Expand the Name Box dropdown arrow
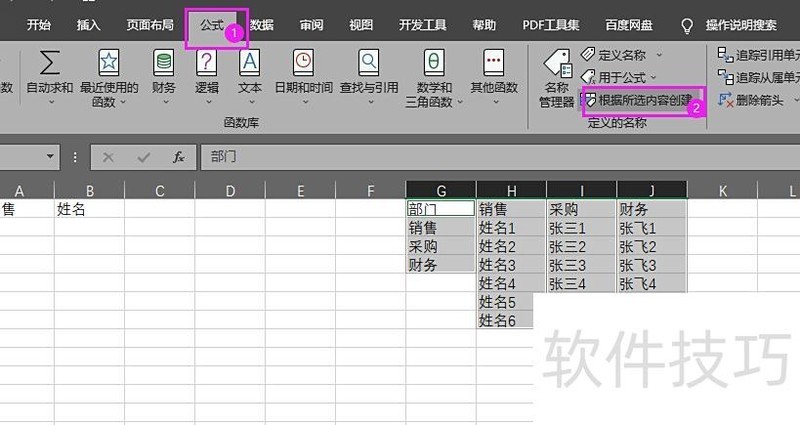This screenshot has height=425, width=800. (50, 156)
